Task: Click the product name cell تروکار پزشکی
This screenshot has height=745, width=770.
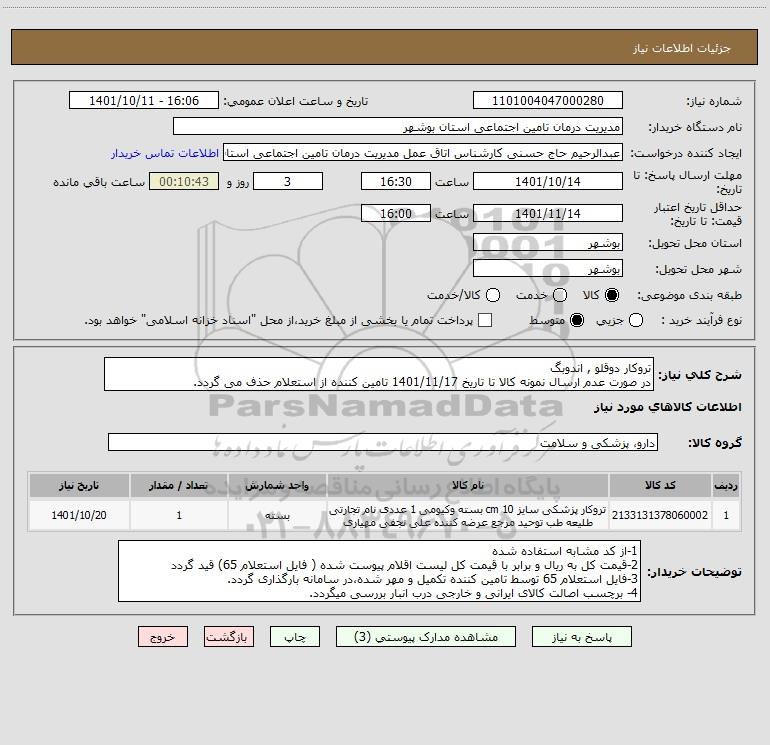Action: (x=468, y=516)
